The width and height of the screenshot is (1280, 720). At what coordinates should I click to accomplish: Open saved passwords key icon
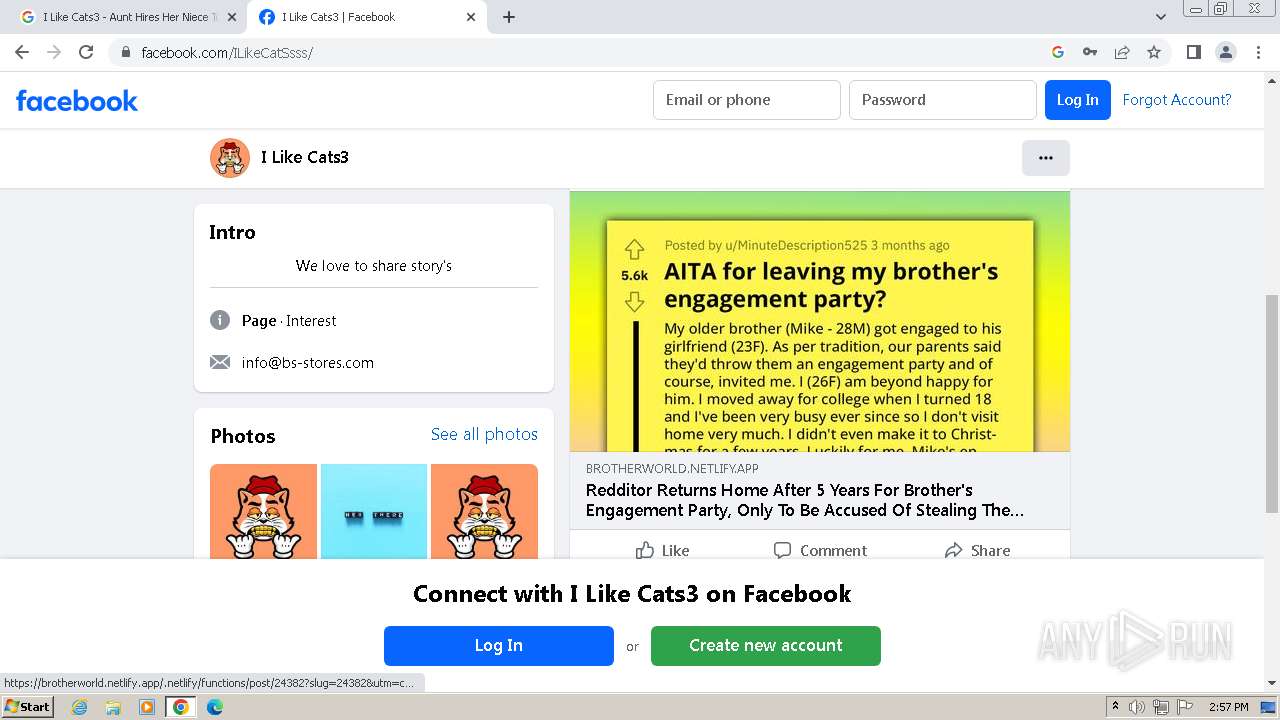(1090, 52)
